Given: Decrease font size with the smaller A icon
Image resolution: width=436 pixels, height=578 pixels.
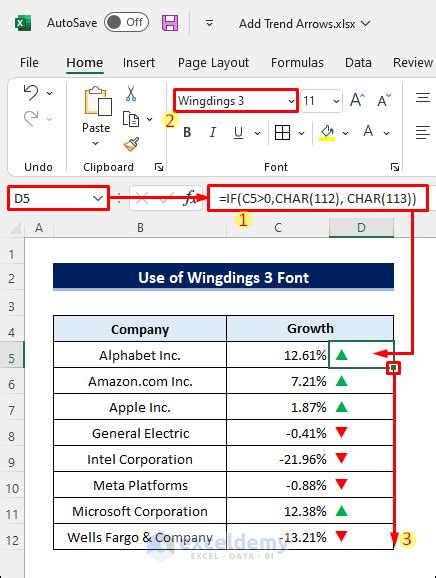Looking at the screenshot, I should coord(383,100).
